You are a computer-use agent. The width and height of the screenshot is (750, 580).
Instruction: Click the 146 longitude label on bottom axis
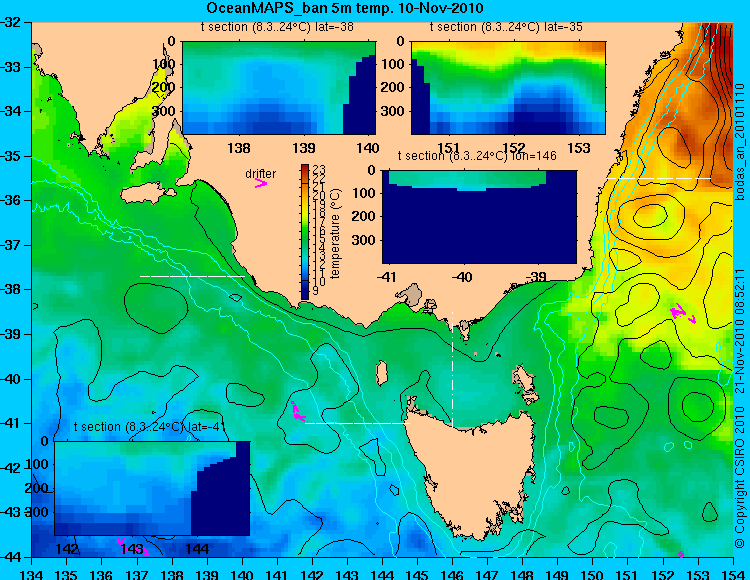[x=452, y=574]
